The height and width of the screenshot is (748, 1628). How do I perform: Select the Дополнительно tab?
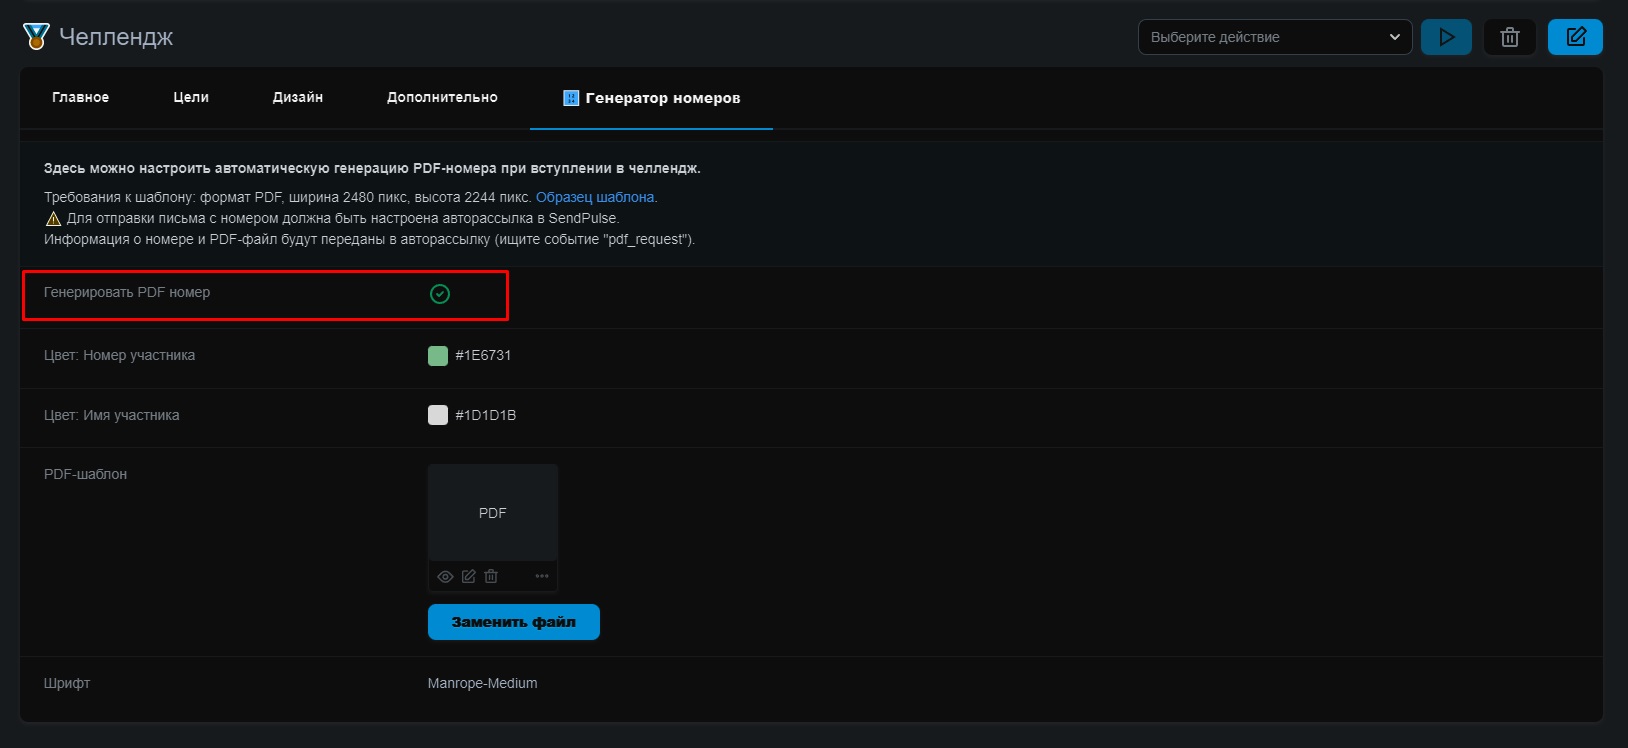(442, 97)
